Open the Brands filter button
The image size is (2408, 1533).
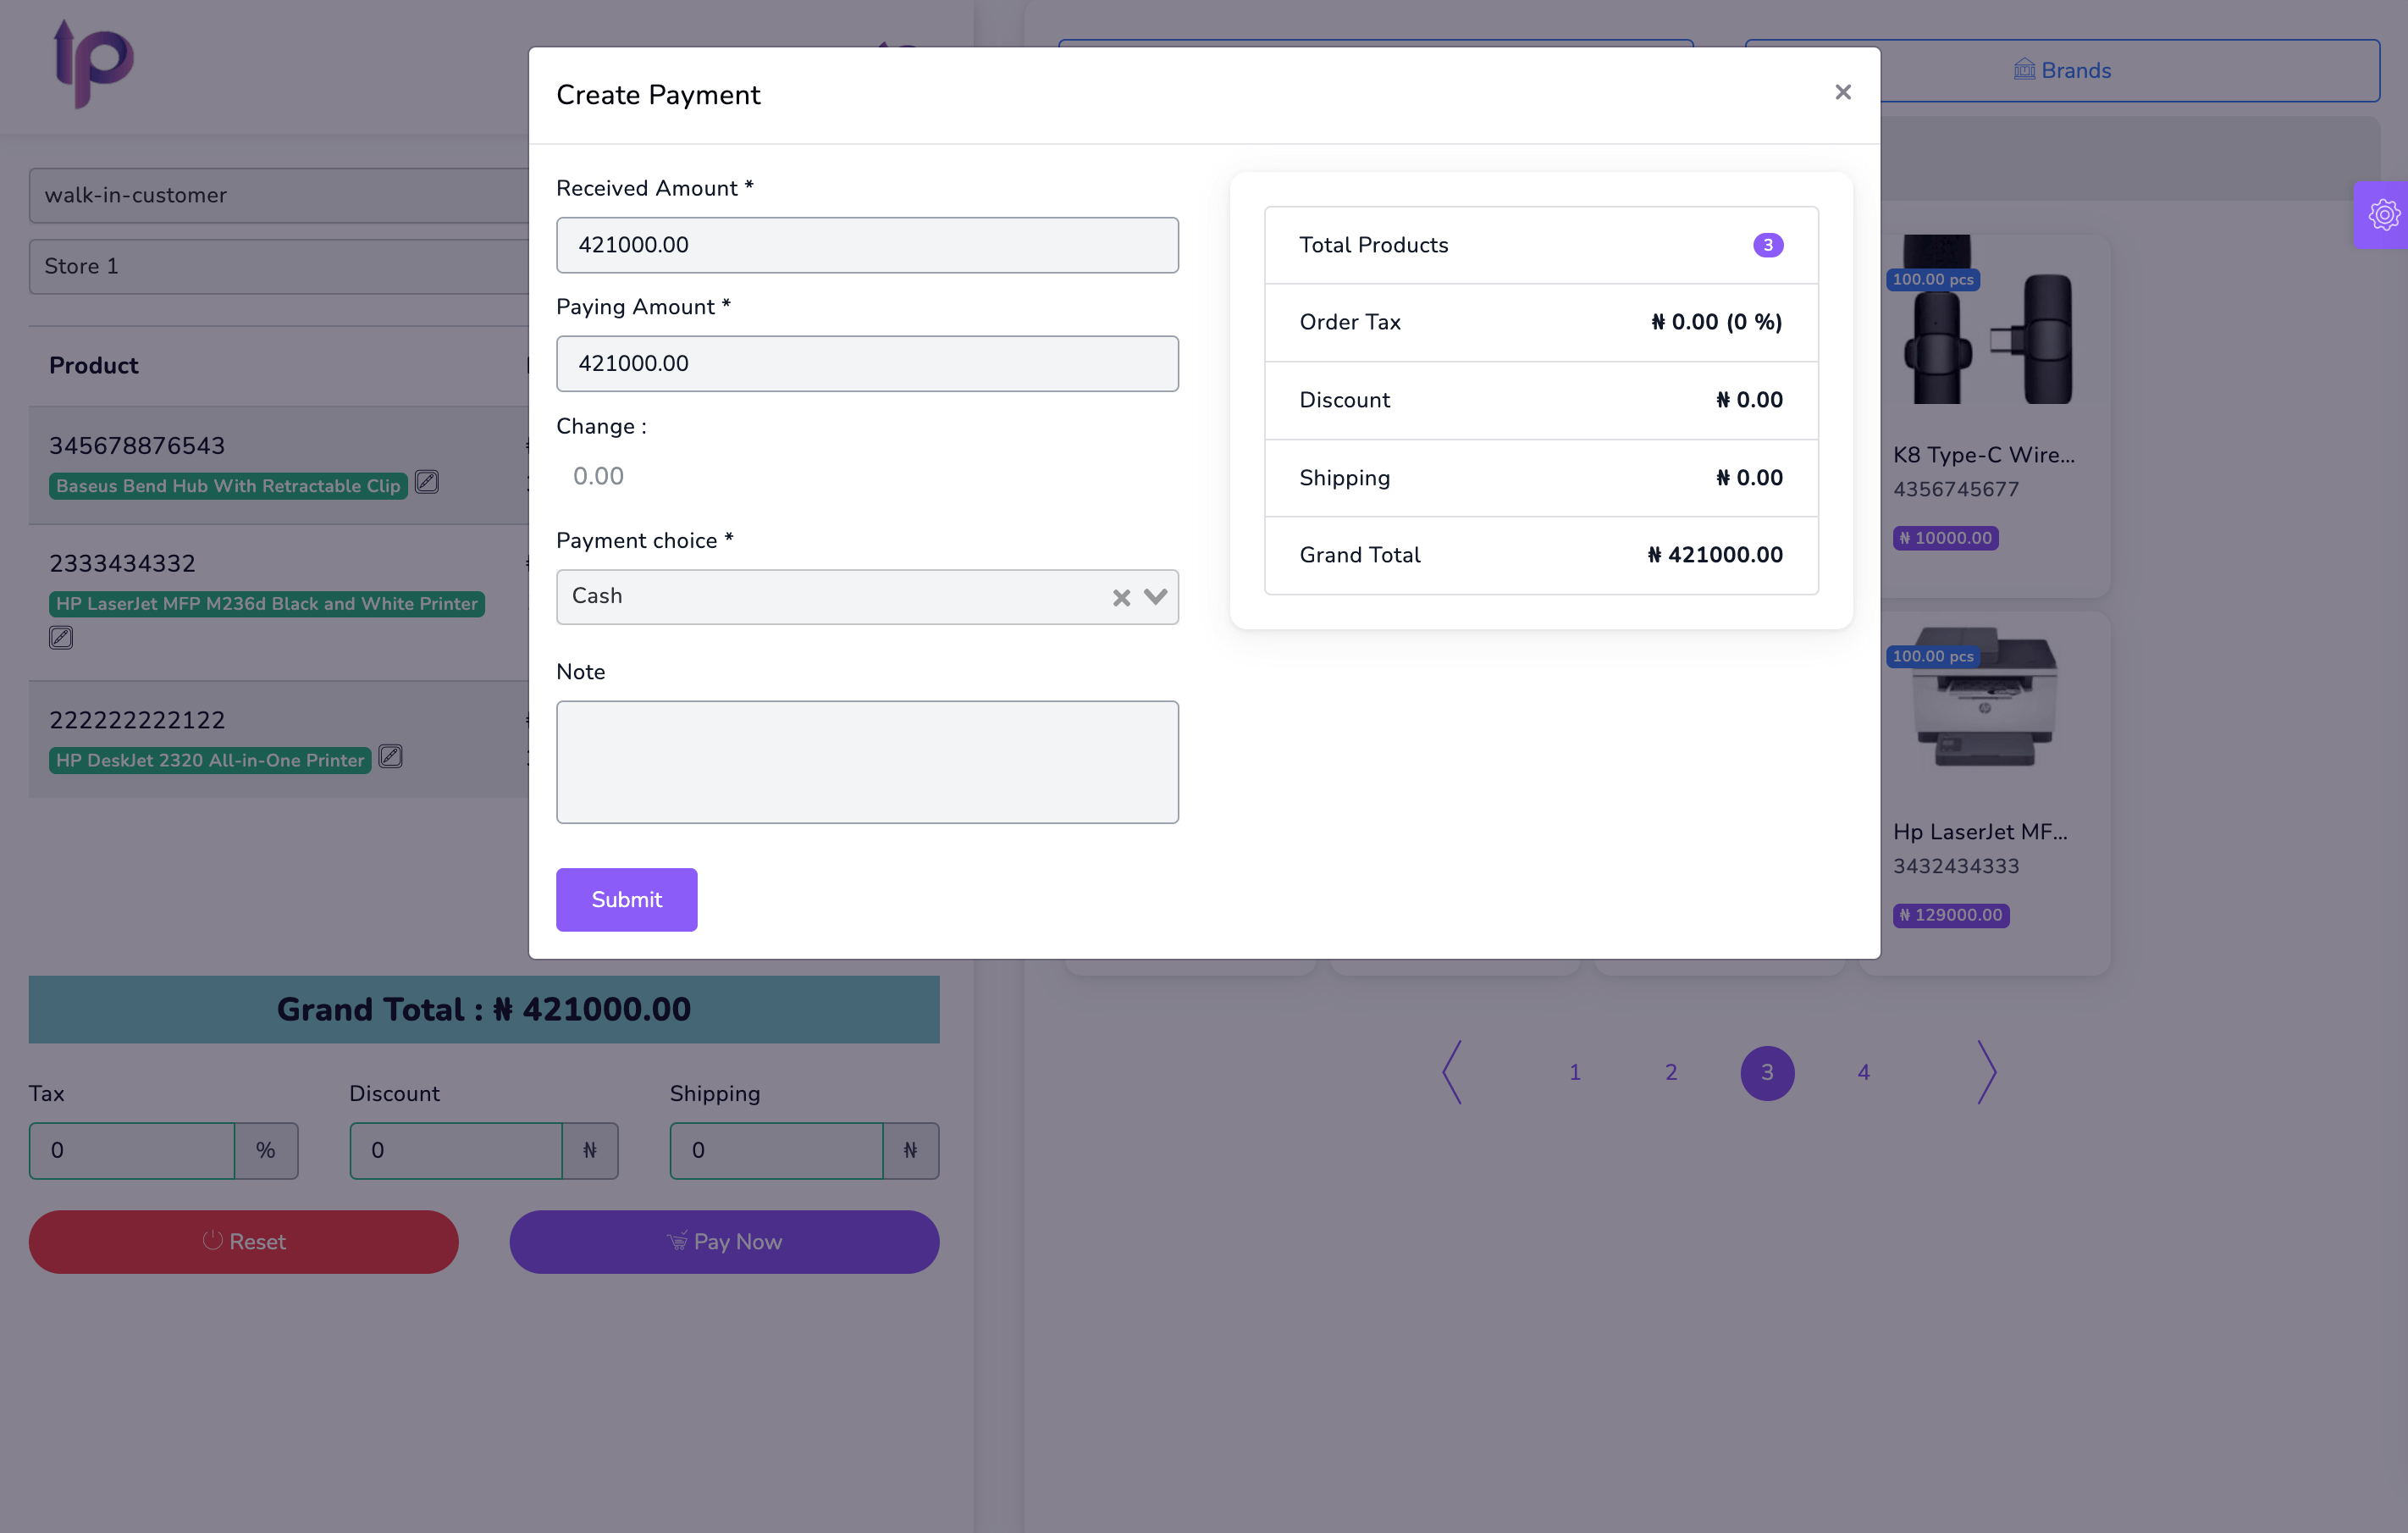point(2062,70)
